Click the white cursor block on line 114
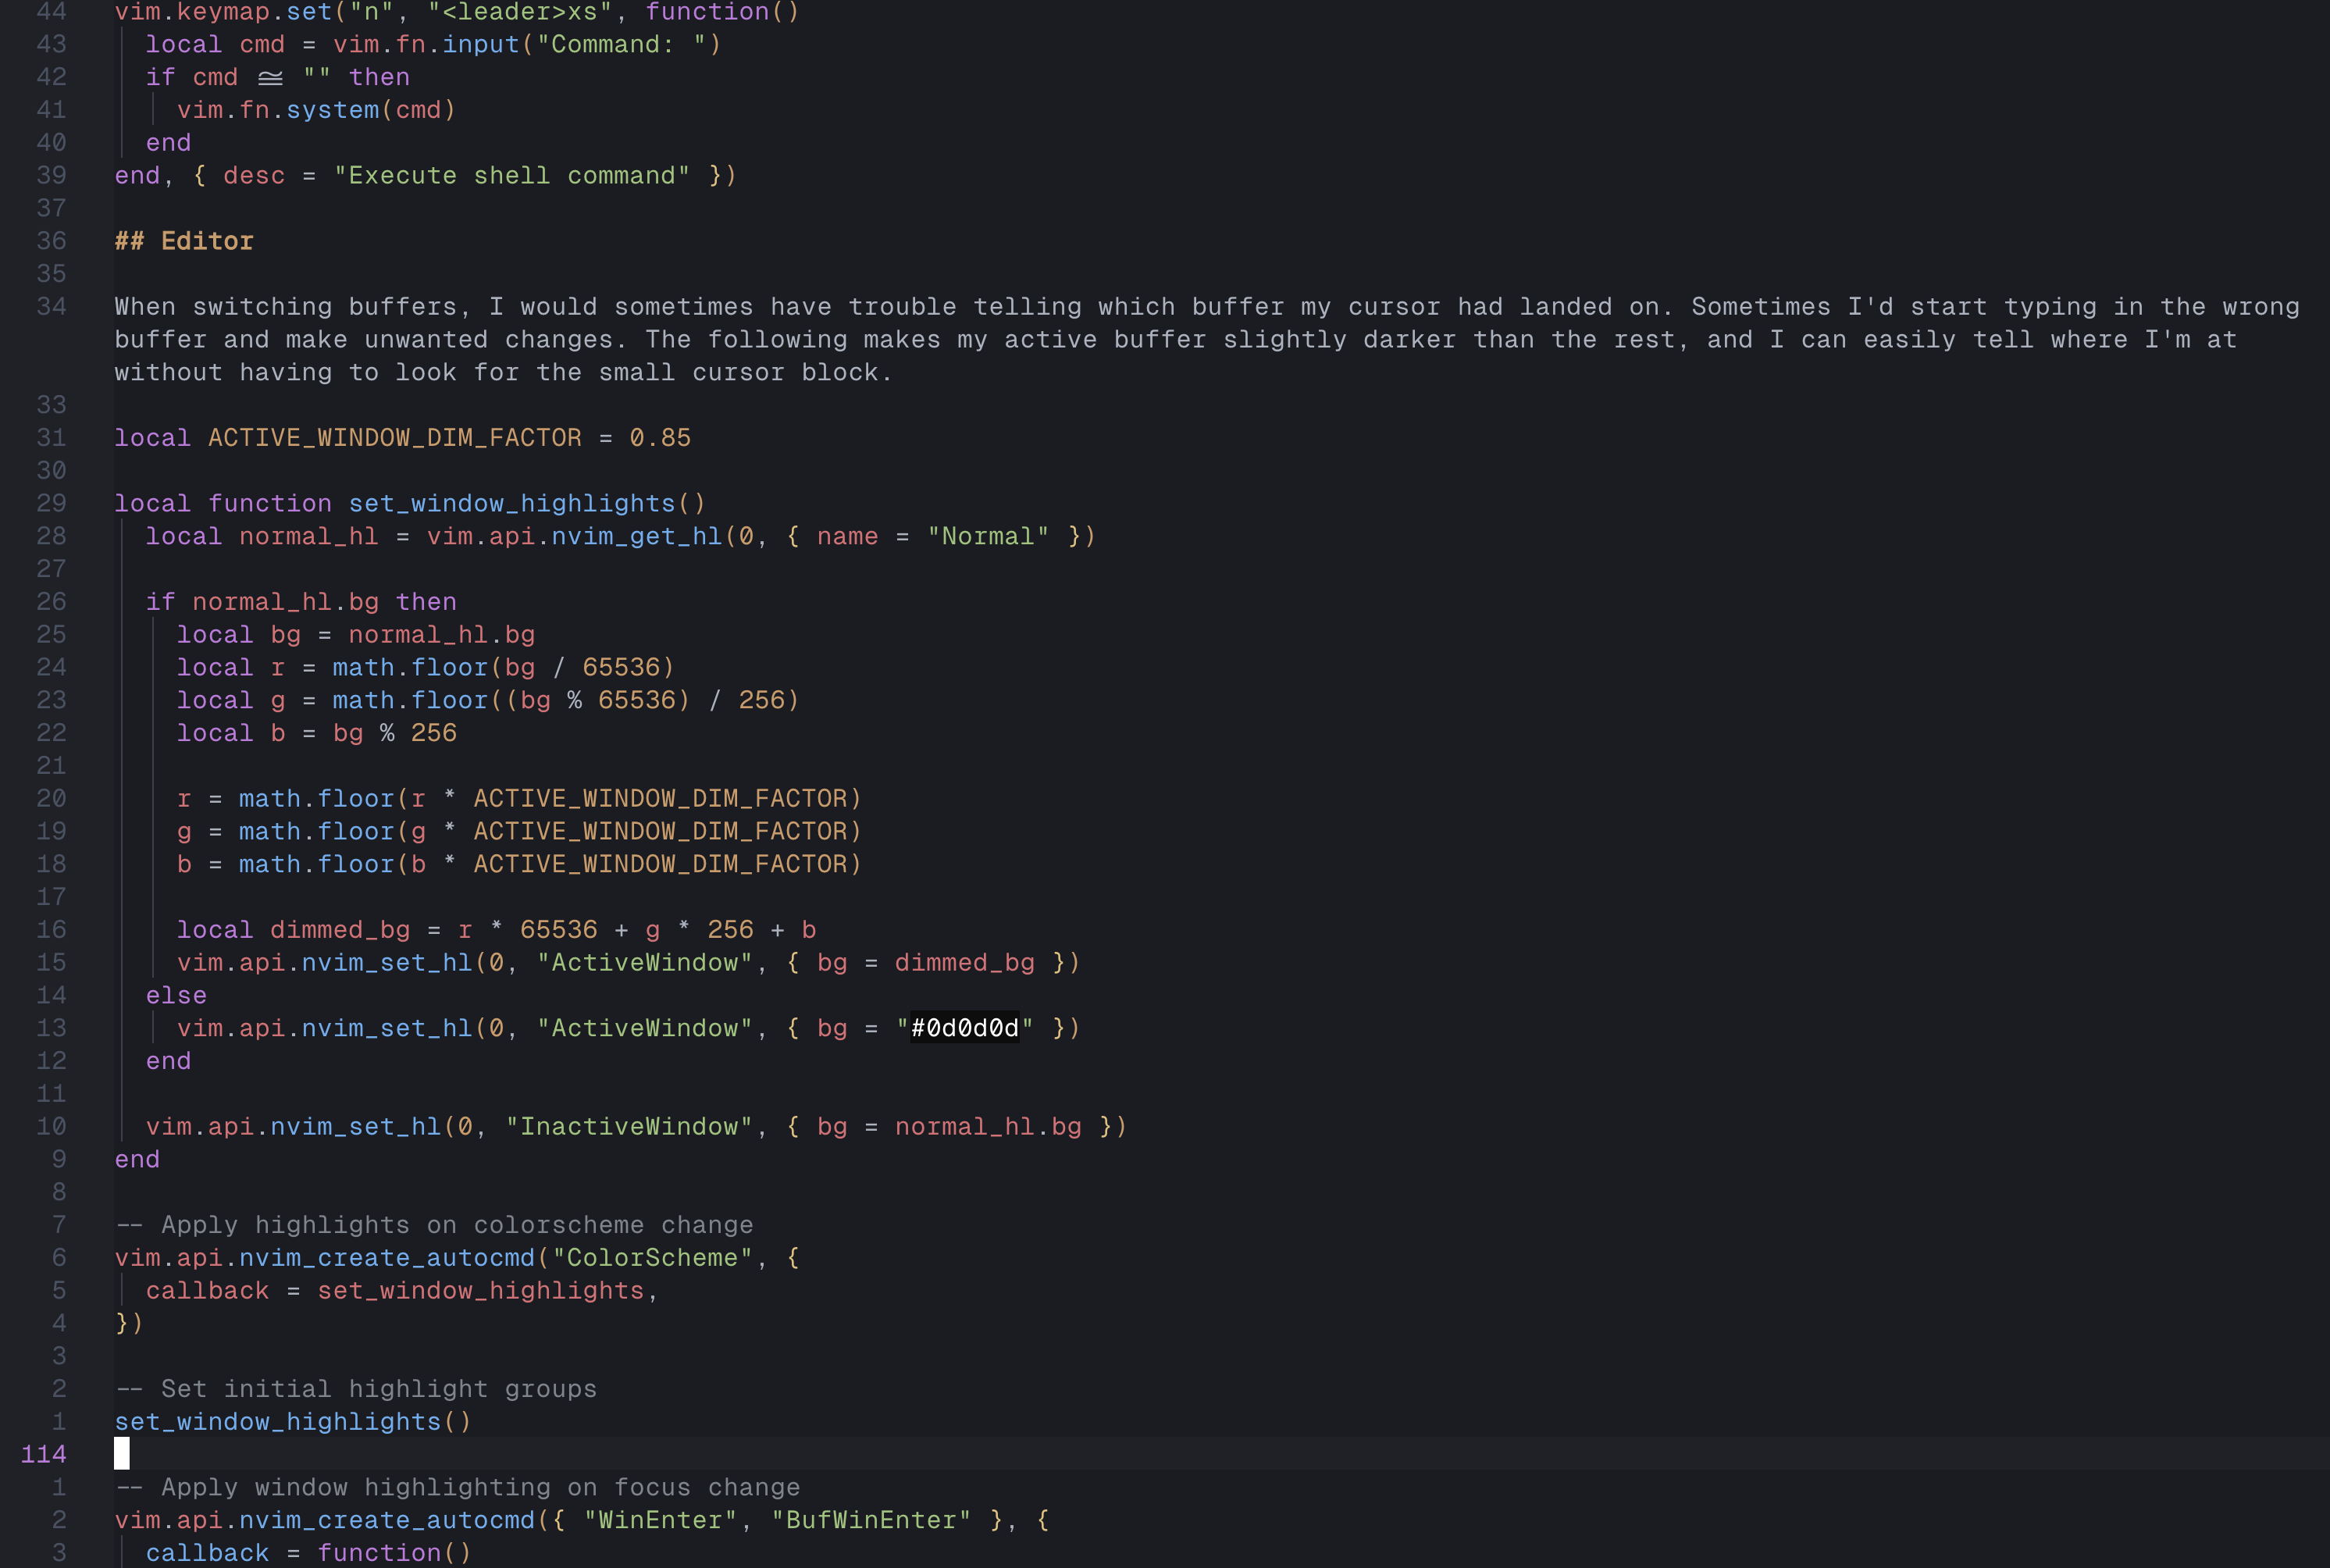 click(122, 1454)
